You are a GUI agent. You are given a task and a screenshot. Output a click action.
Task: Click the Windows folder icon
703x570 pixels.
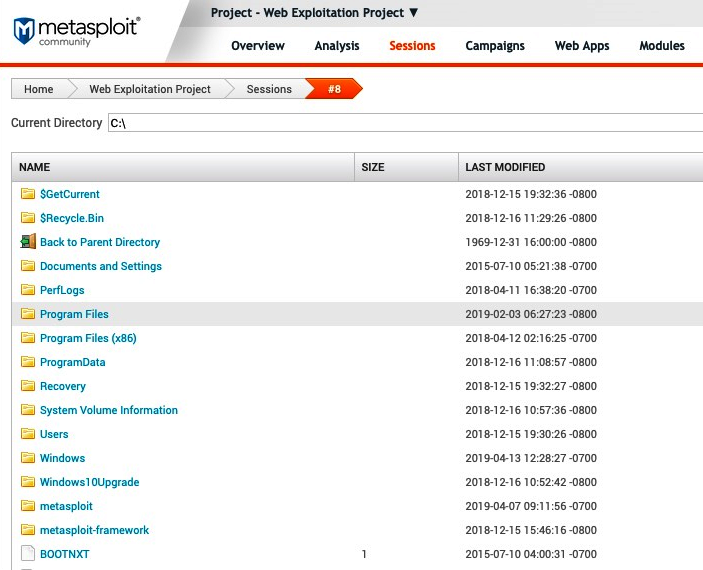tap(28, 458)
